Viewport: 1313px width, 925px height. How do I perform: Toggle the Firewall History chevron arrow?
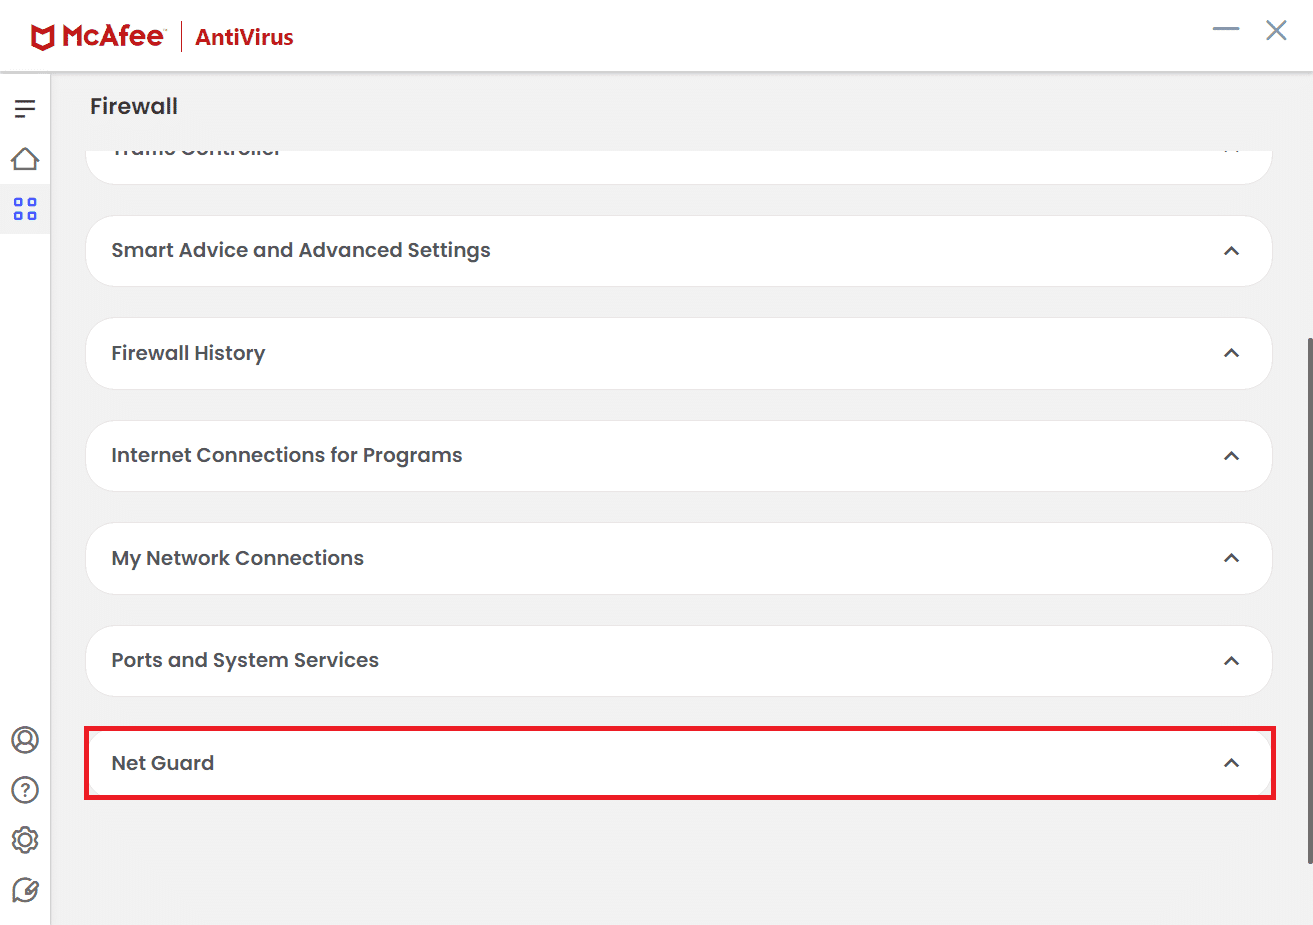click(x=1231, y=353)
